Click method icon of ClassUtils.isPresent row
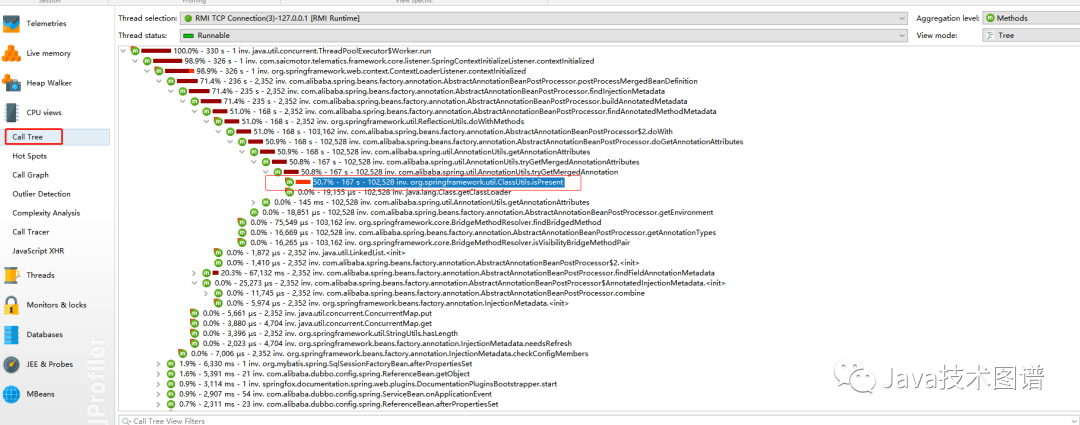Image resolution: width=1080 pixels, height=425 pixels. coord(290,182)
